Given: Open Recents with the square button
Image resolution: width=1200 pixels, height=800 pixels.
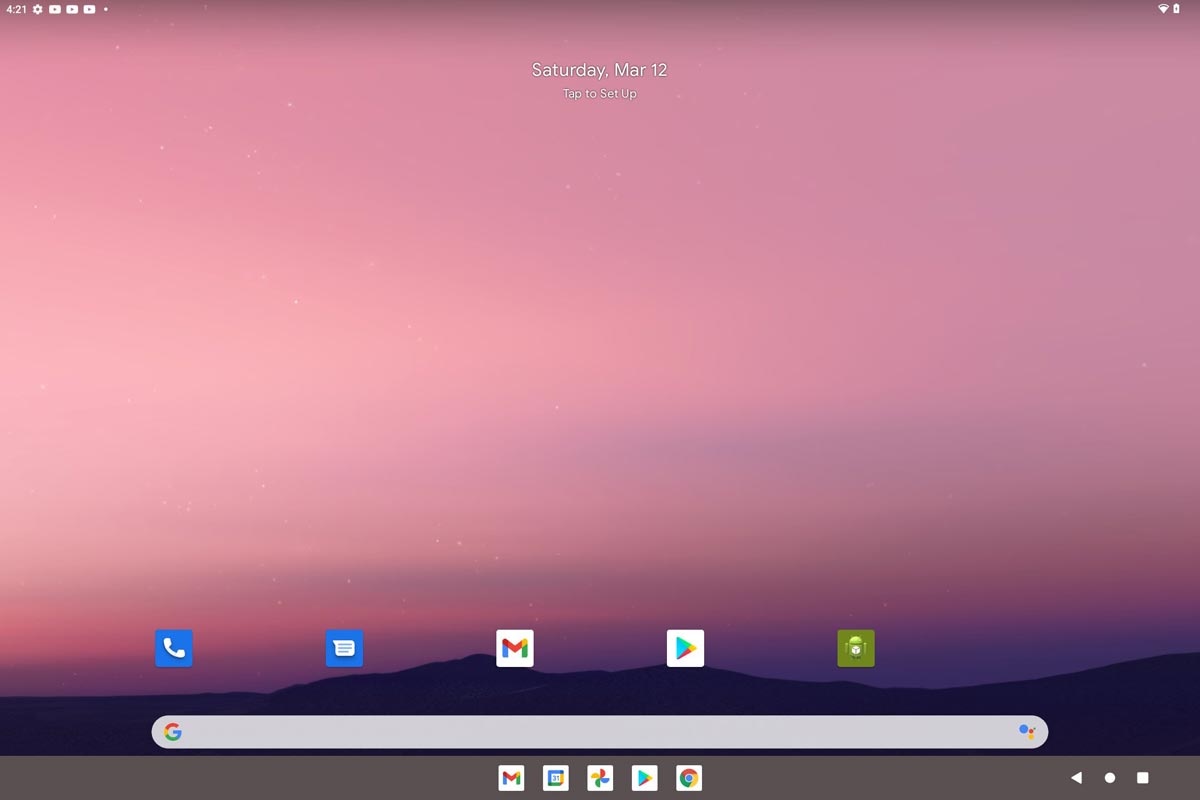Looking at the screenshot, I should (1142, 778).
